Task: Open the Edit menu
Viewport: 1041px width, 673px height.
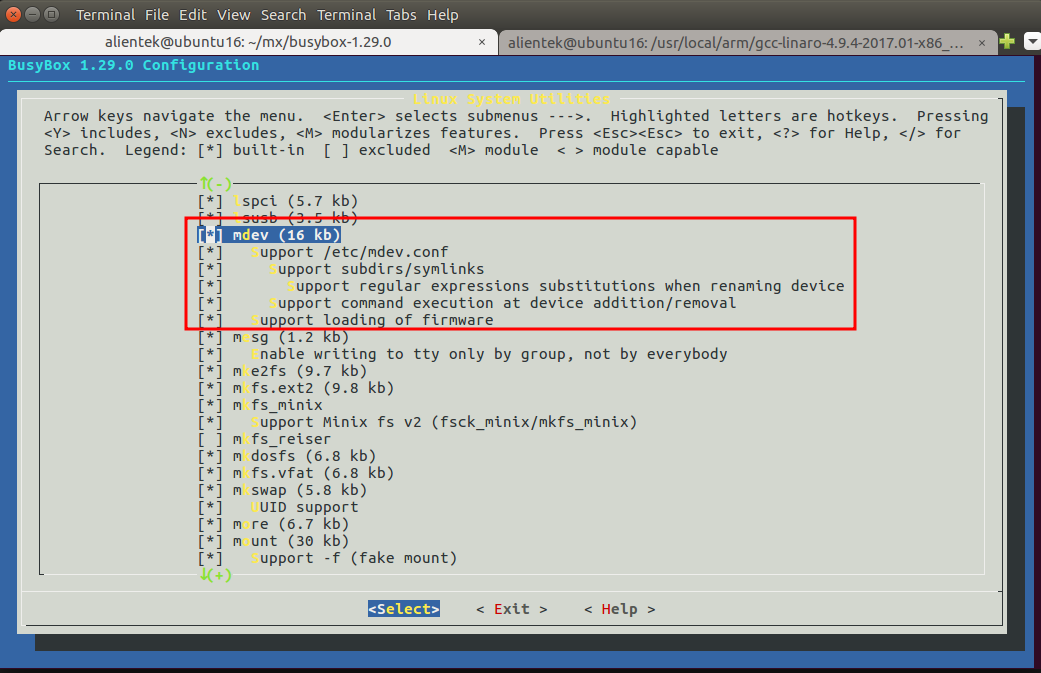Action: click(x=193, y=15)
